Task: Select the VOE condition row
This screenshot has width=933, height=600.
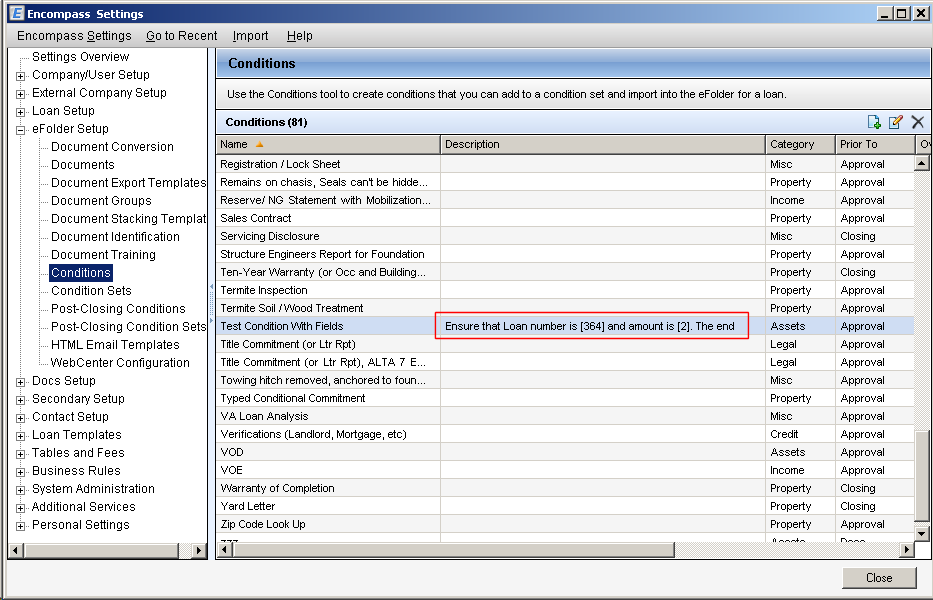Action: (565, 470)
